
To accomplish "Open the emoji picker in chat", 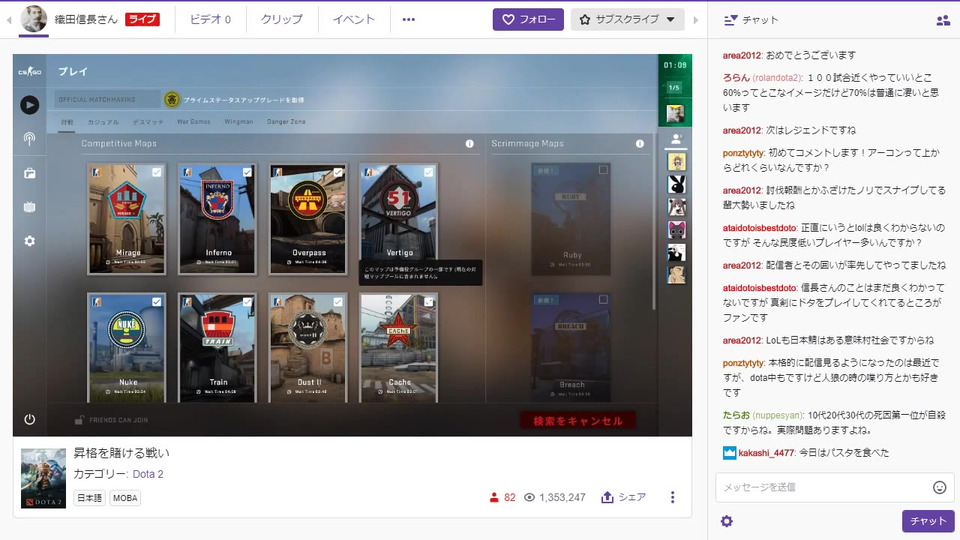I will pyautogui.click(x=939, y=487).
